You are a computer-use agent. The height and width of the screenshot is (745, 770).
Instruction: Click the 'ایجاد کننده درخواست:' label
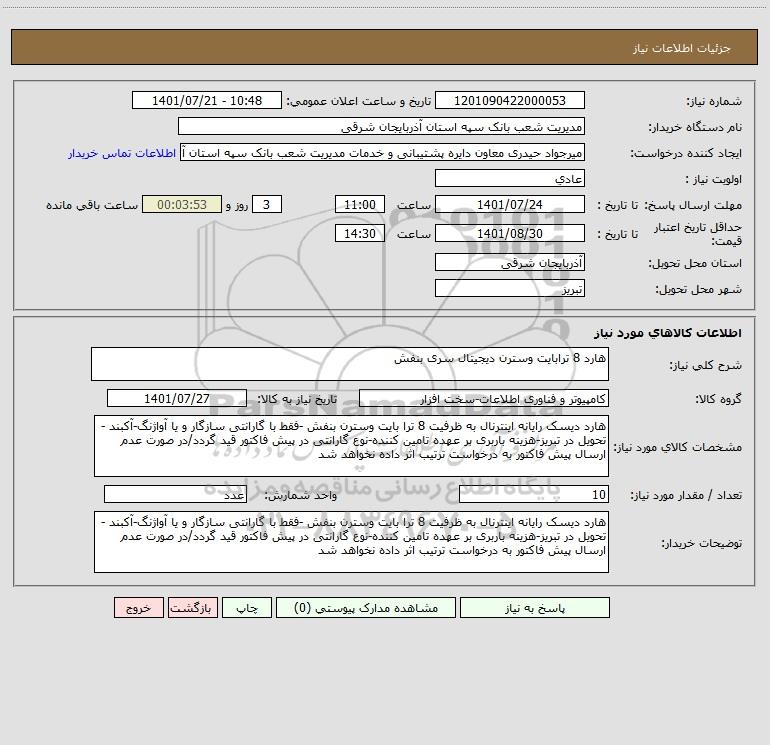click(x=686, y=153)
